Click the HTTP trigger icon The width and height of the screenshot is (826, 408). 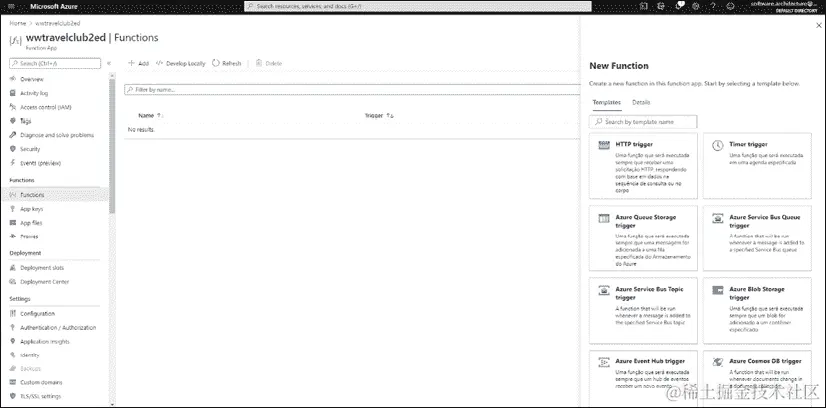(x=604, y=145)
